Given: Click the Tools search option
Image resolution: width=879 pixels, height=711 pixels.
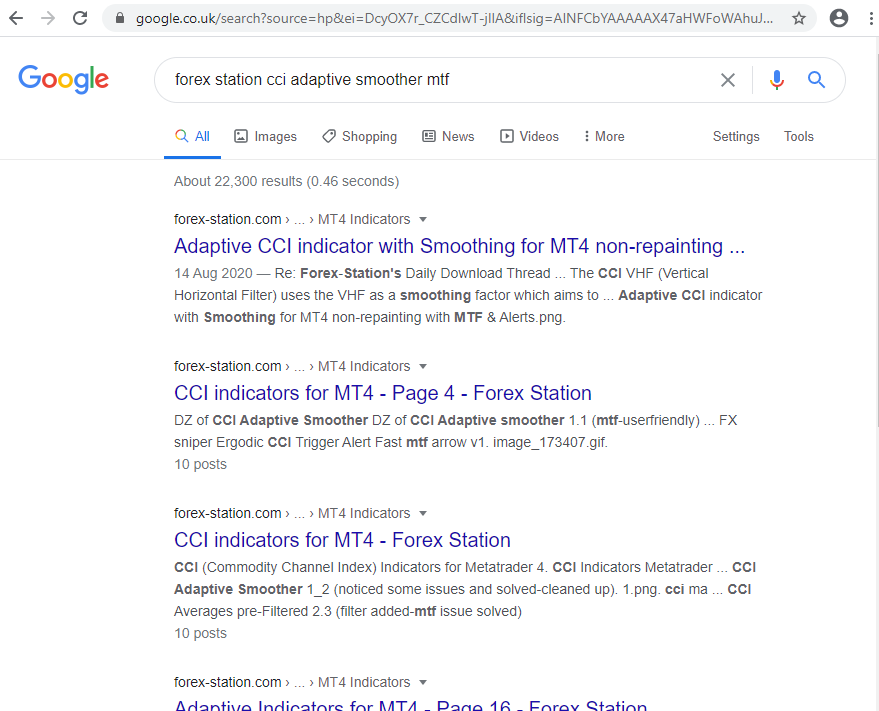Looking at the screenshot, I should [x=798, y=136].
